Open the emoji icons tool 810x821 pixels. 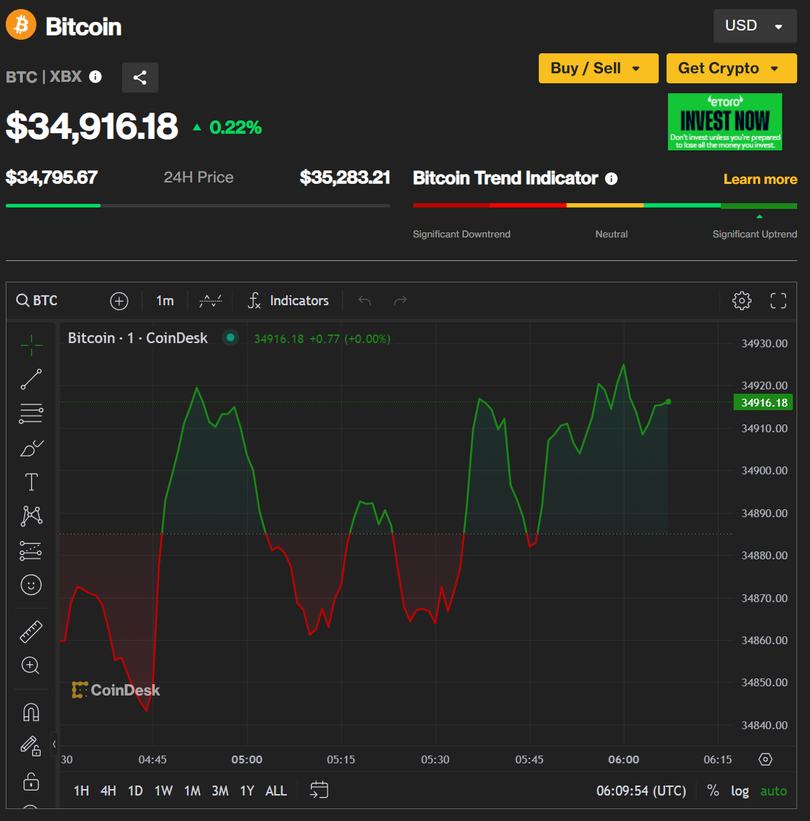click(x=31, y=585)
